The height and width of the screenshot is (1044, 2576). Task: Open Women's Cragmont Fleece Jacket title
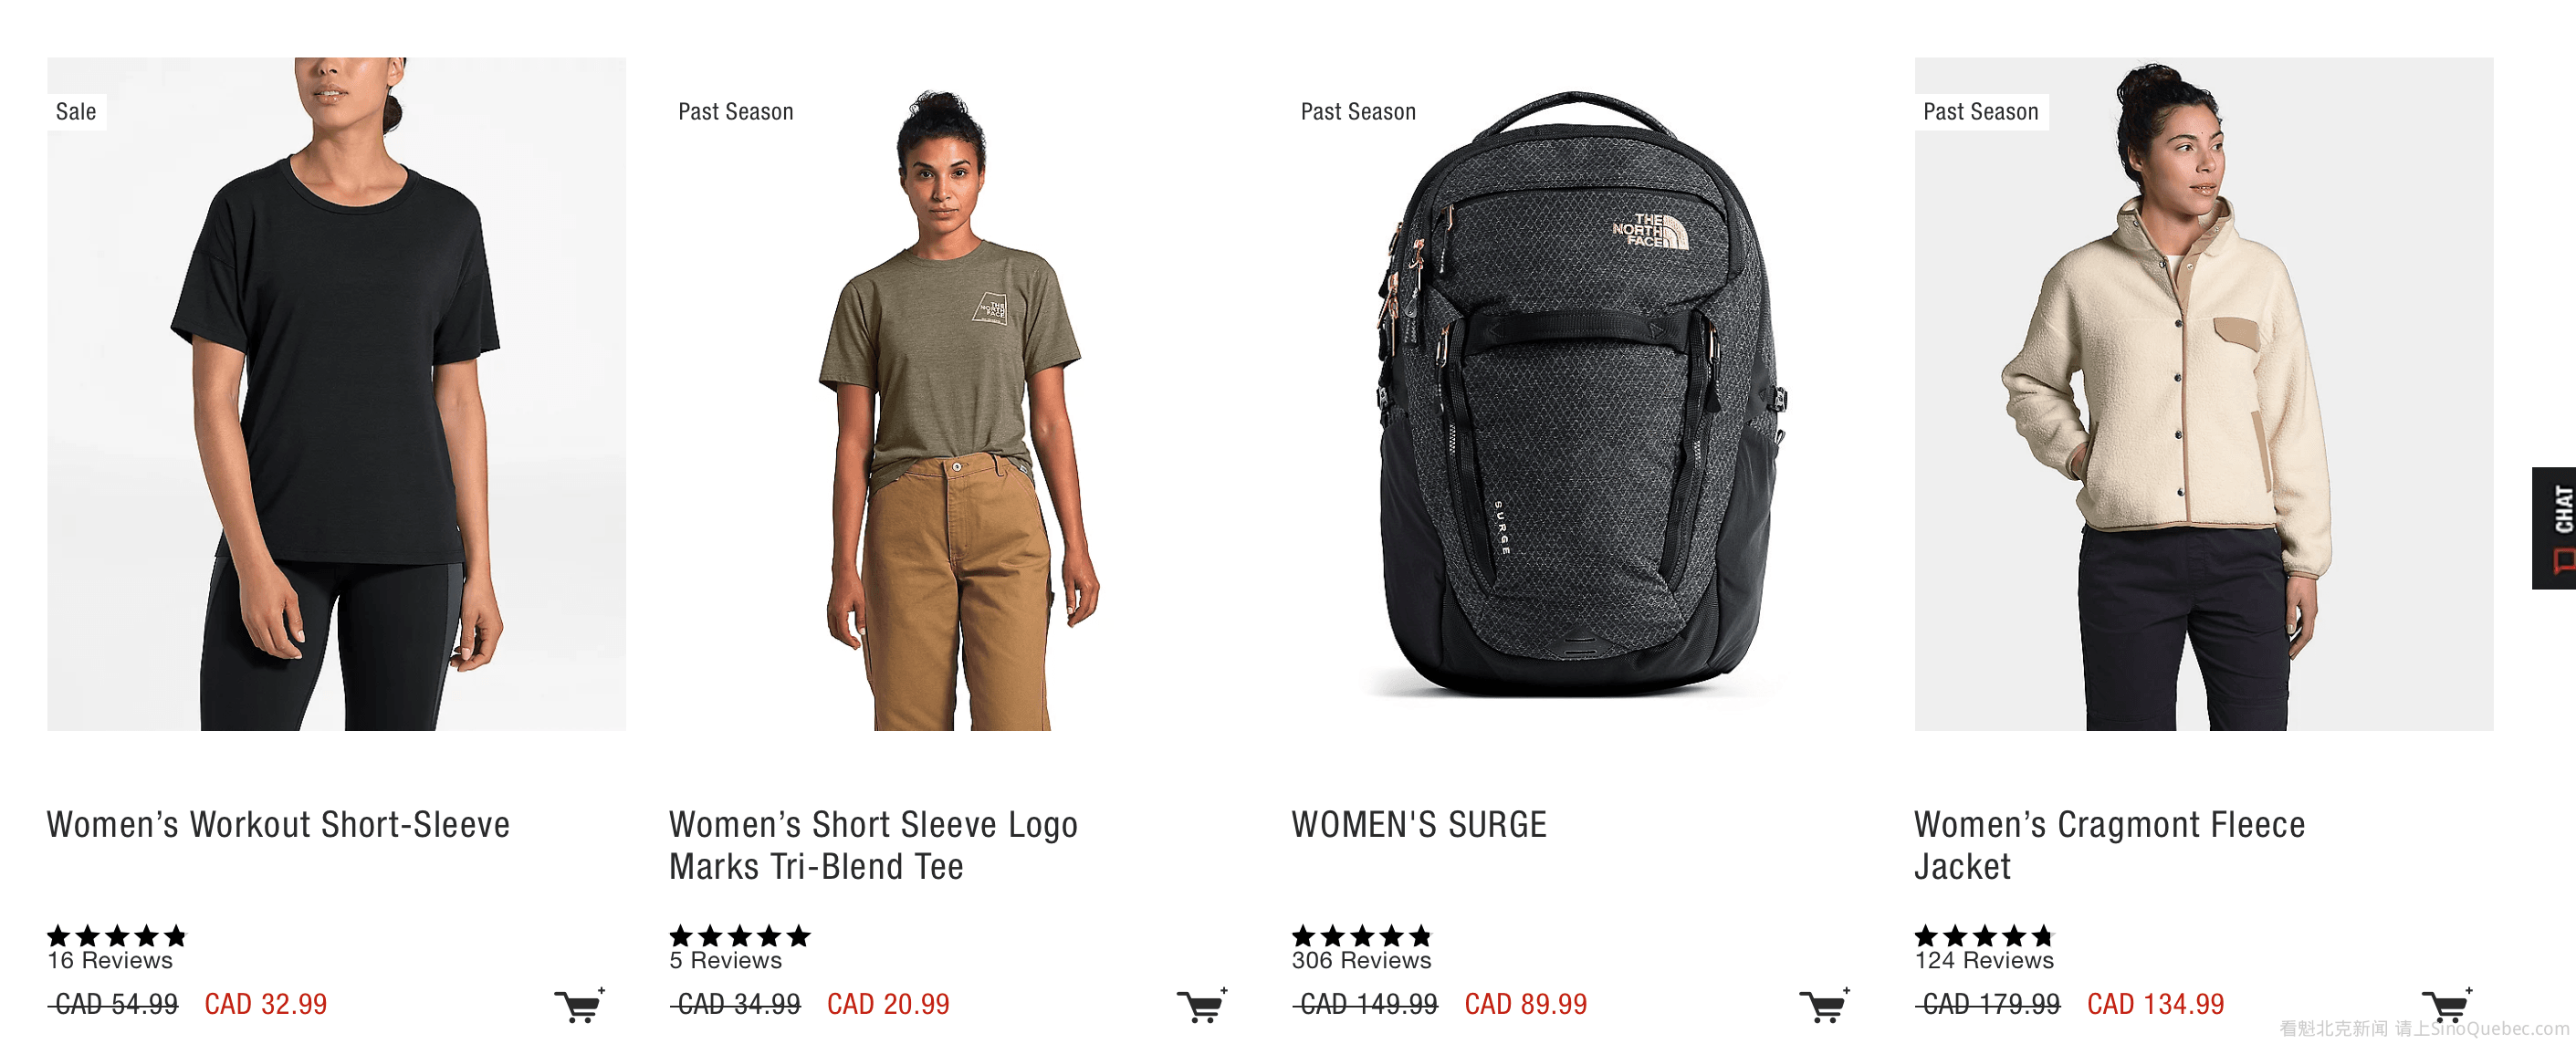2109,845
